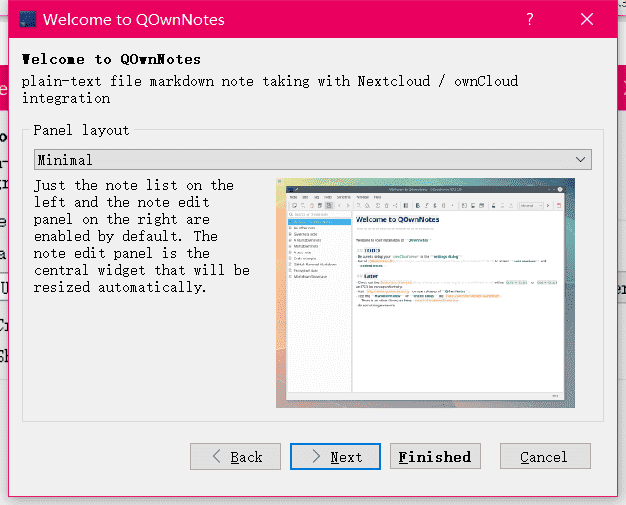Click the help question mark in title bar
The image size is (626, 505).
[530, 19]
